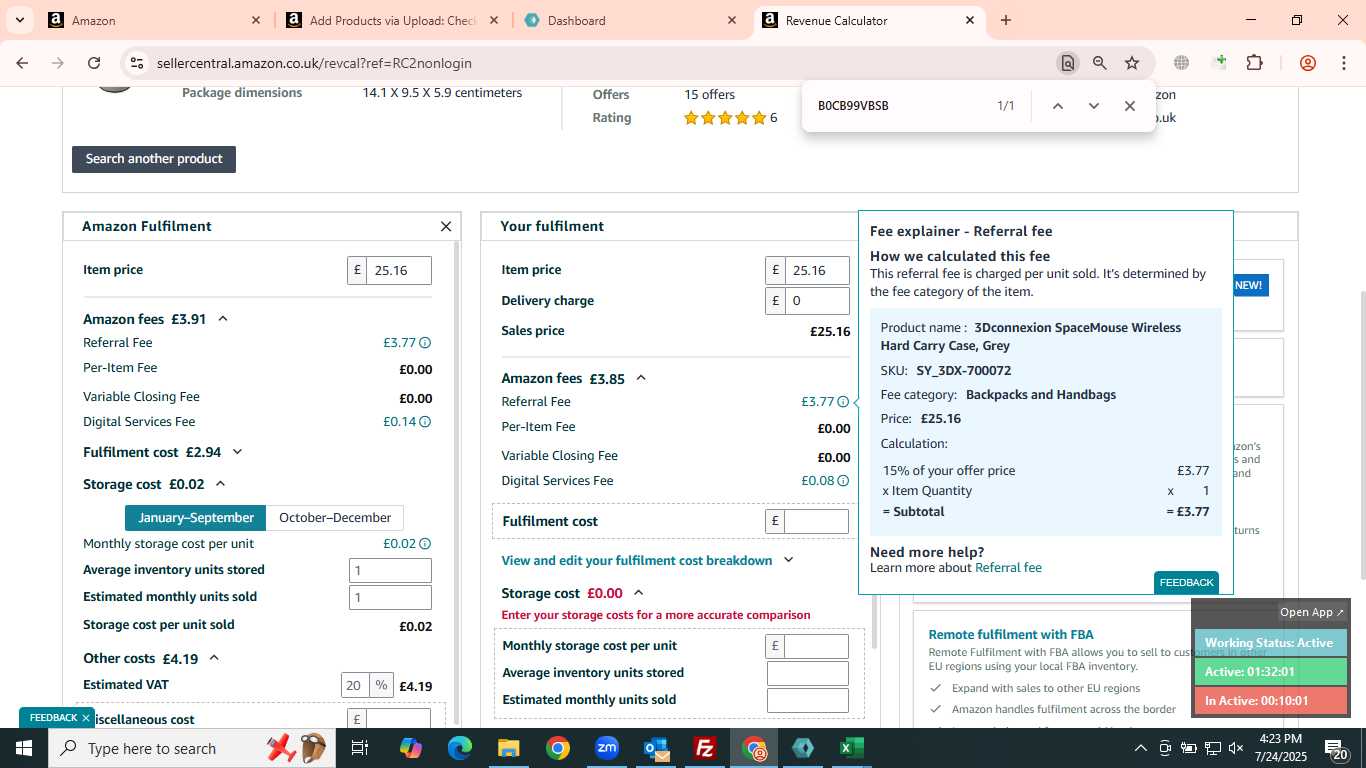
Task: Open Microsoft Edge from the taskbar
Action: coord(460,748)
